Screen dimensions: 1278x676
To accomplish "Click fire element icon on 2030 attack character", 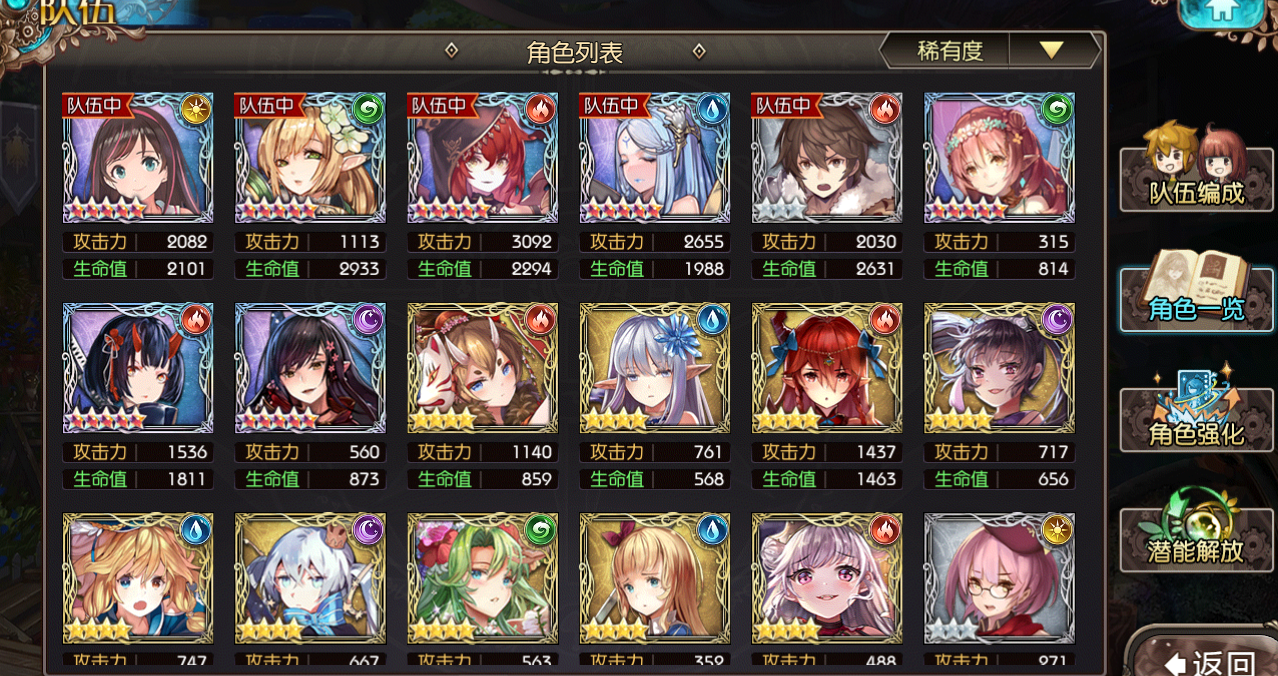I will pos(884,109).
